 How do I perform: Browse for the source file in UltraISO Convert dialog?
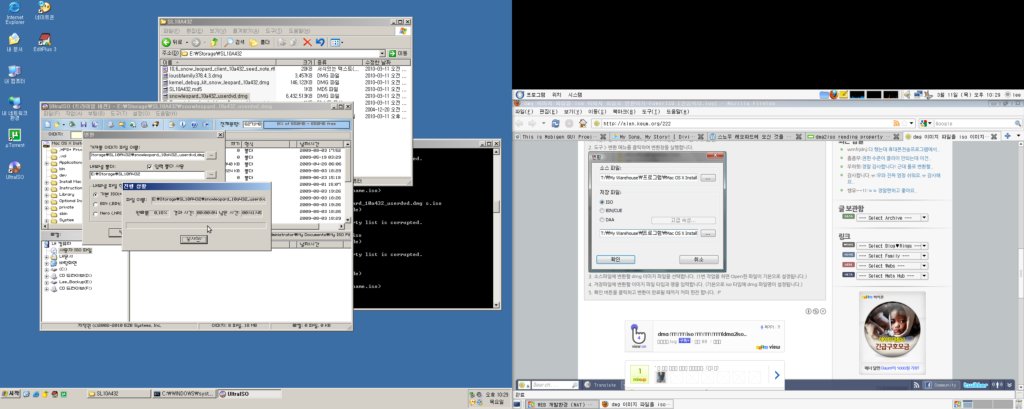211,155
